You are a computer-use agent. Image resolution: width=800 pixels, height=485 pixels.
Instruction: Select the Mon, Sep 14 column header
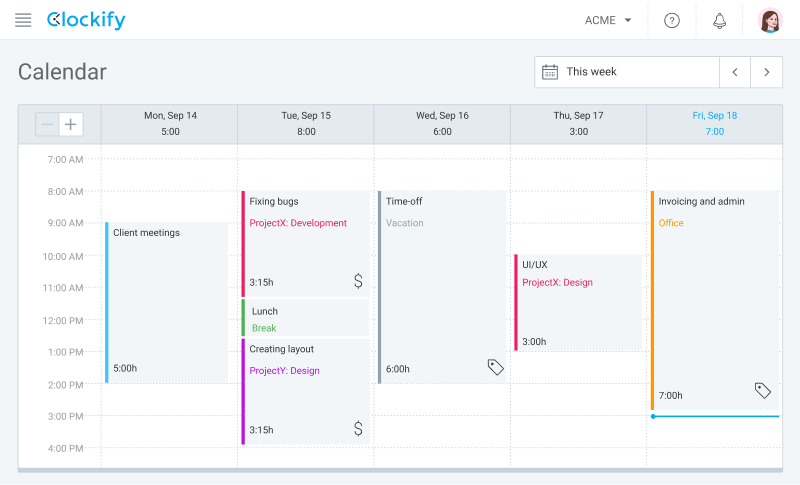tap(170, 123)
